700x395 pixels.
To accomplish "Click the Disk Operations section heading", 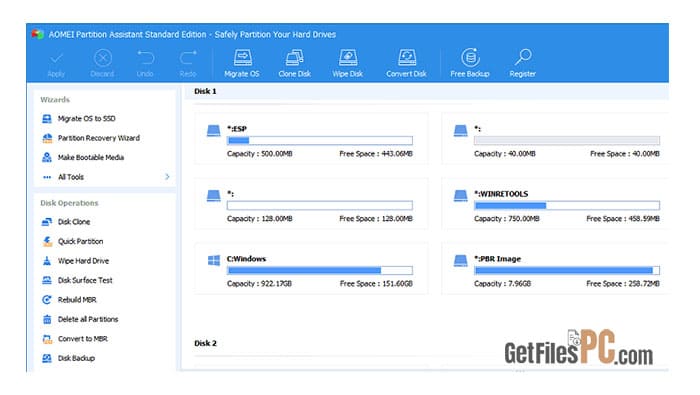I will pos(69,203).
